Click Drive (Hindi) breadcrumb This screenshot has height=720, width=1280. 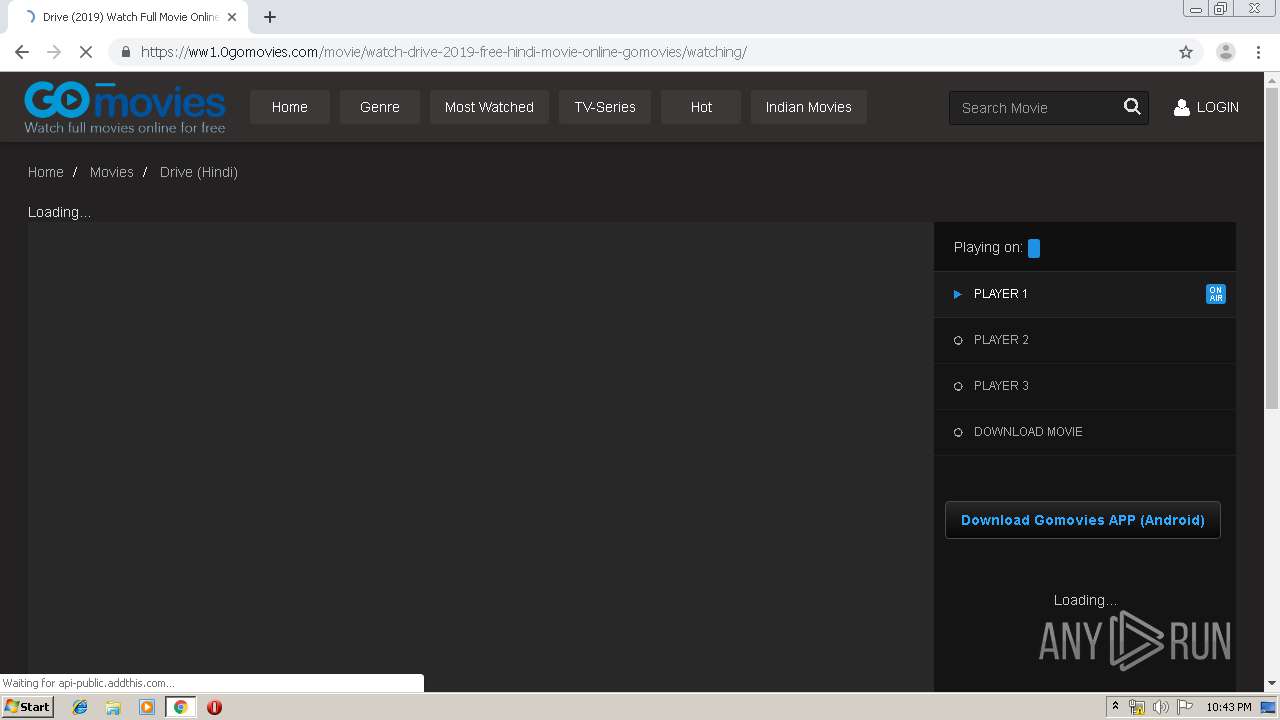click(x=199, y=172)
